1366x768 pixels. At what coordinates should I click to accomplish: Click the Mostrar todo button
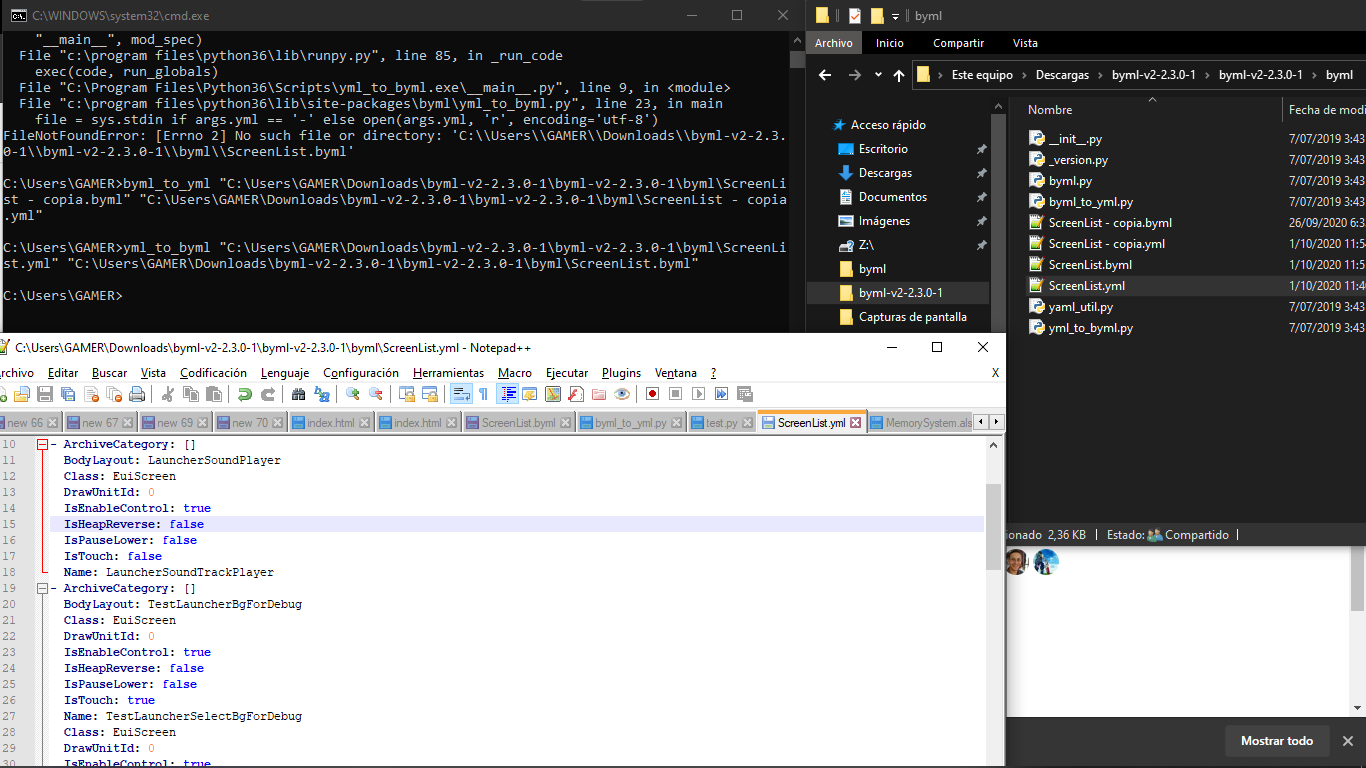coord(1277,741)
